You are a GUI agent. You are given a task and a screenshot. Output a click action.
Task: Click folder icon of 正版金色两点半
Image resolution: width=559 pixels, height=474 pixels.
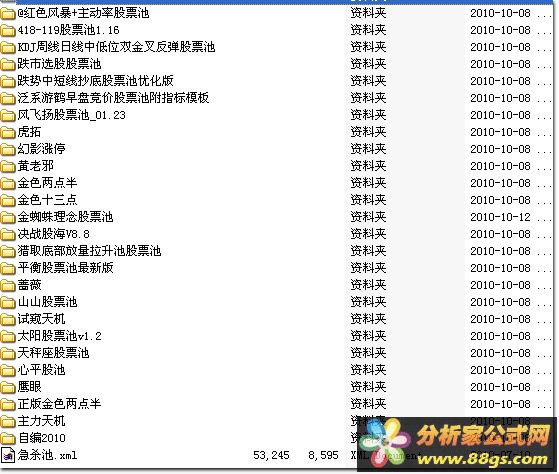7,405
